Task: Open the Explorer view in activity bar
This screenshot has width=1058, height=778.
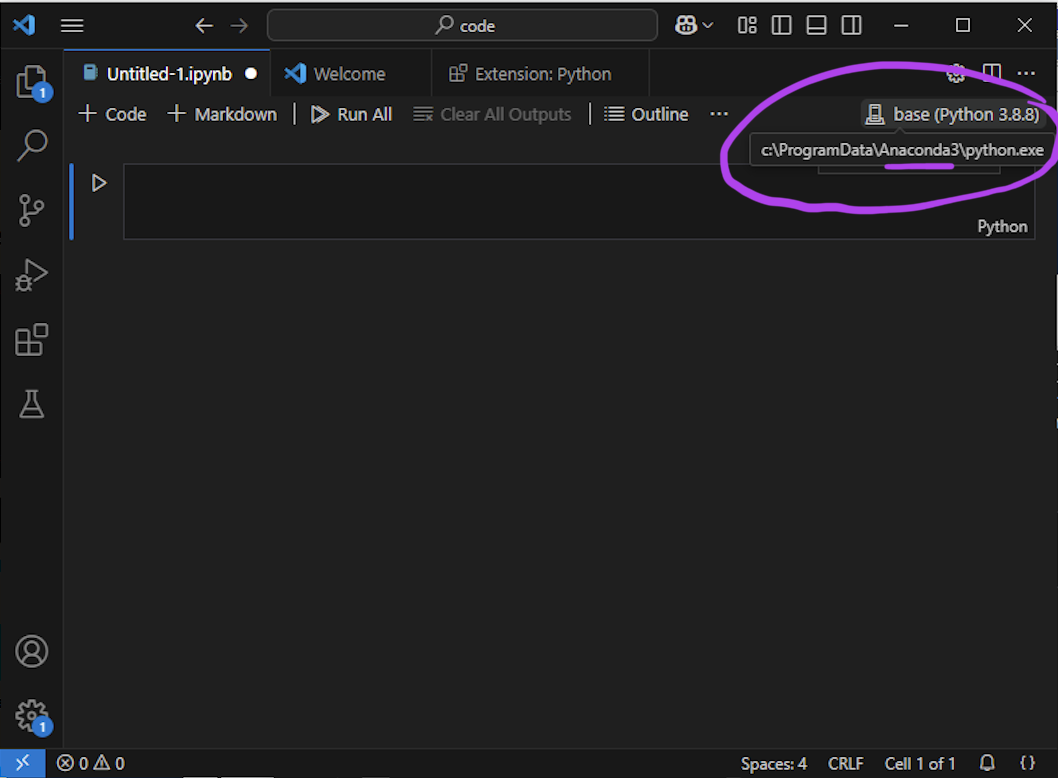Action: tap(32, 82)
